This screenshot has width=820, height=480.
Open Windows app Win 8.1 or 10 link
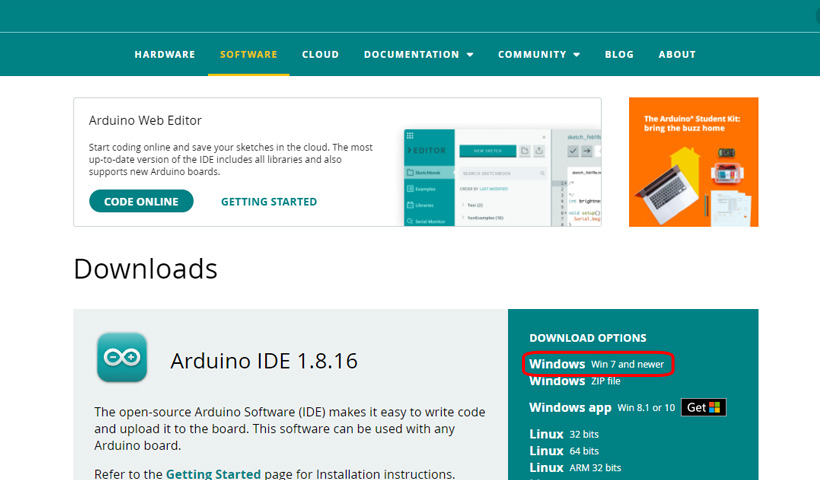coord(602,407)
